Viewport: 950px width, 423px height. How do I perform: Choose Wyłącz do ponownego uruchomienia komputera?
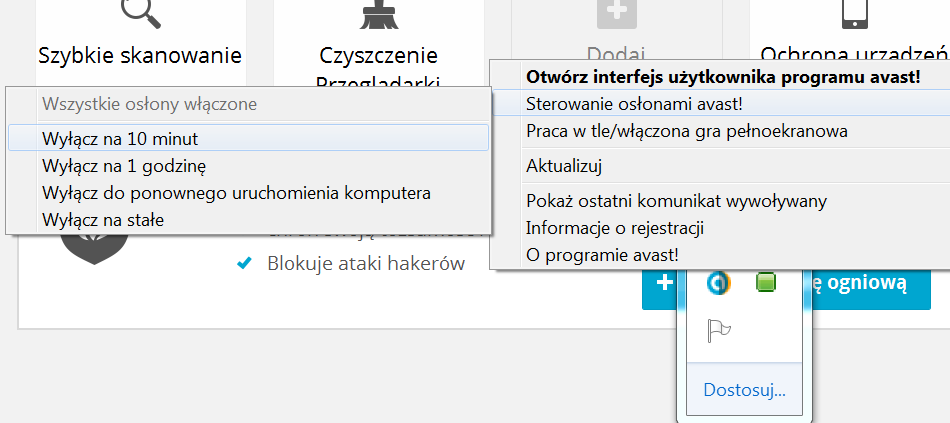click(248, 193)
